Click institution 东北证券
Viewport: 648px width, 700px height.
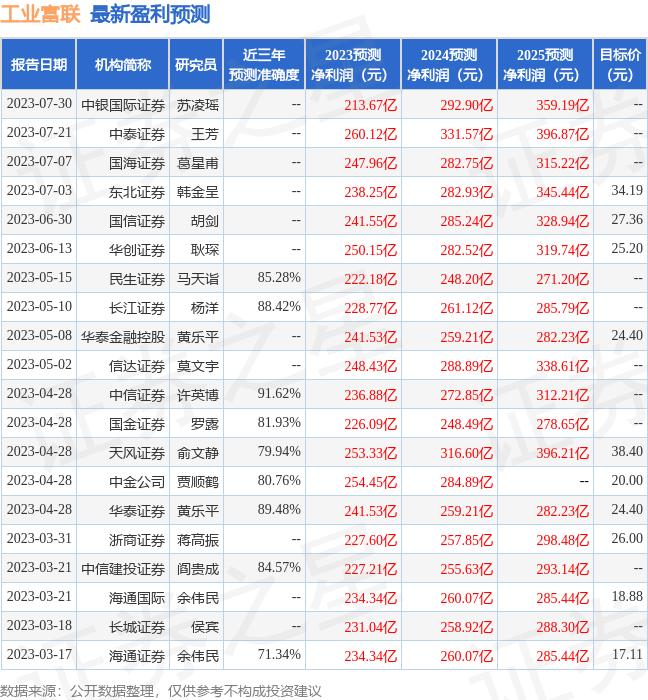[137, 192]
